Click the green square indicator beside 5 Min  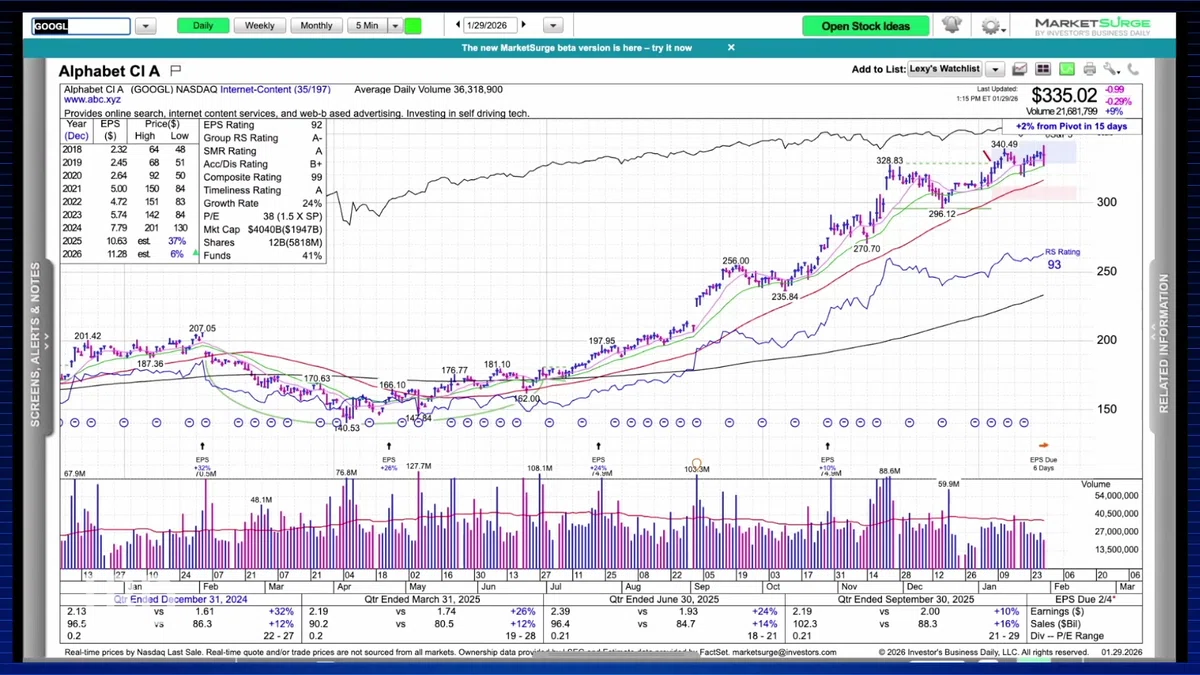click(x=413, y=26)
